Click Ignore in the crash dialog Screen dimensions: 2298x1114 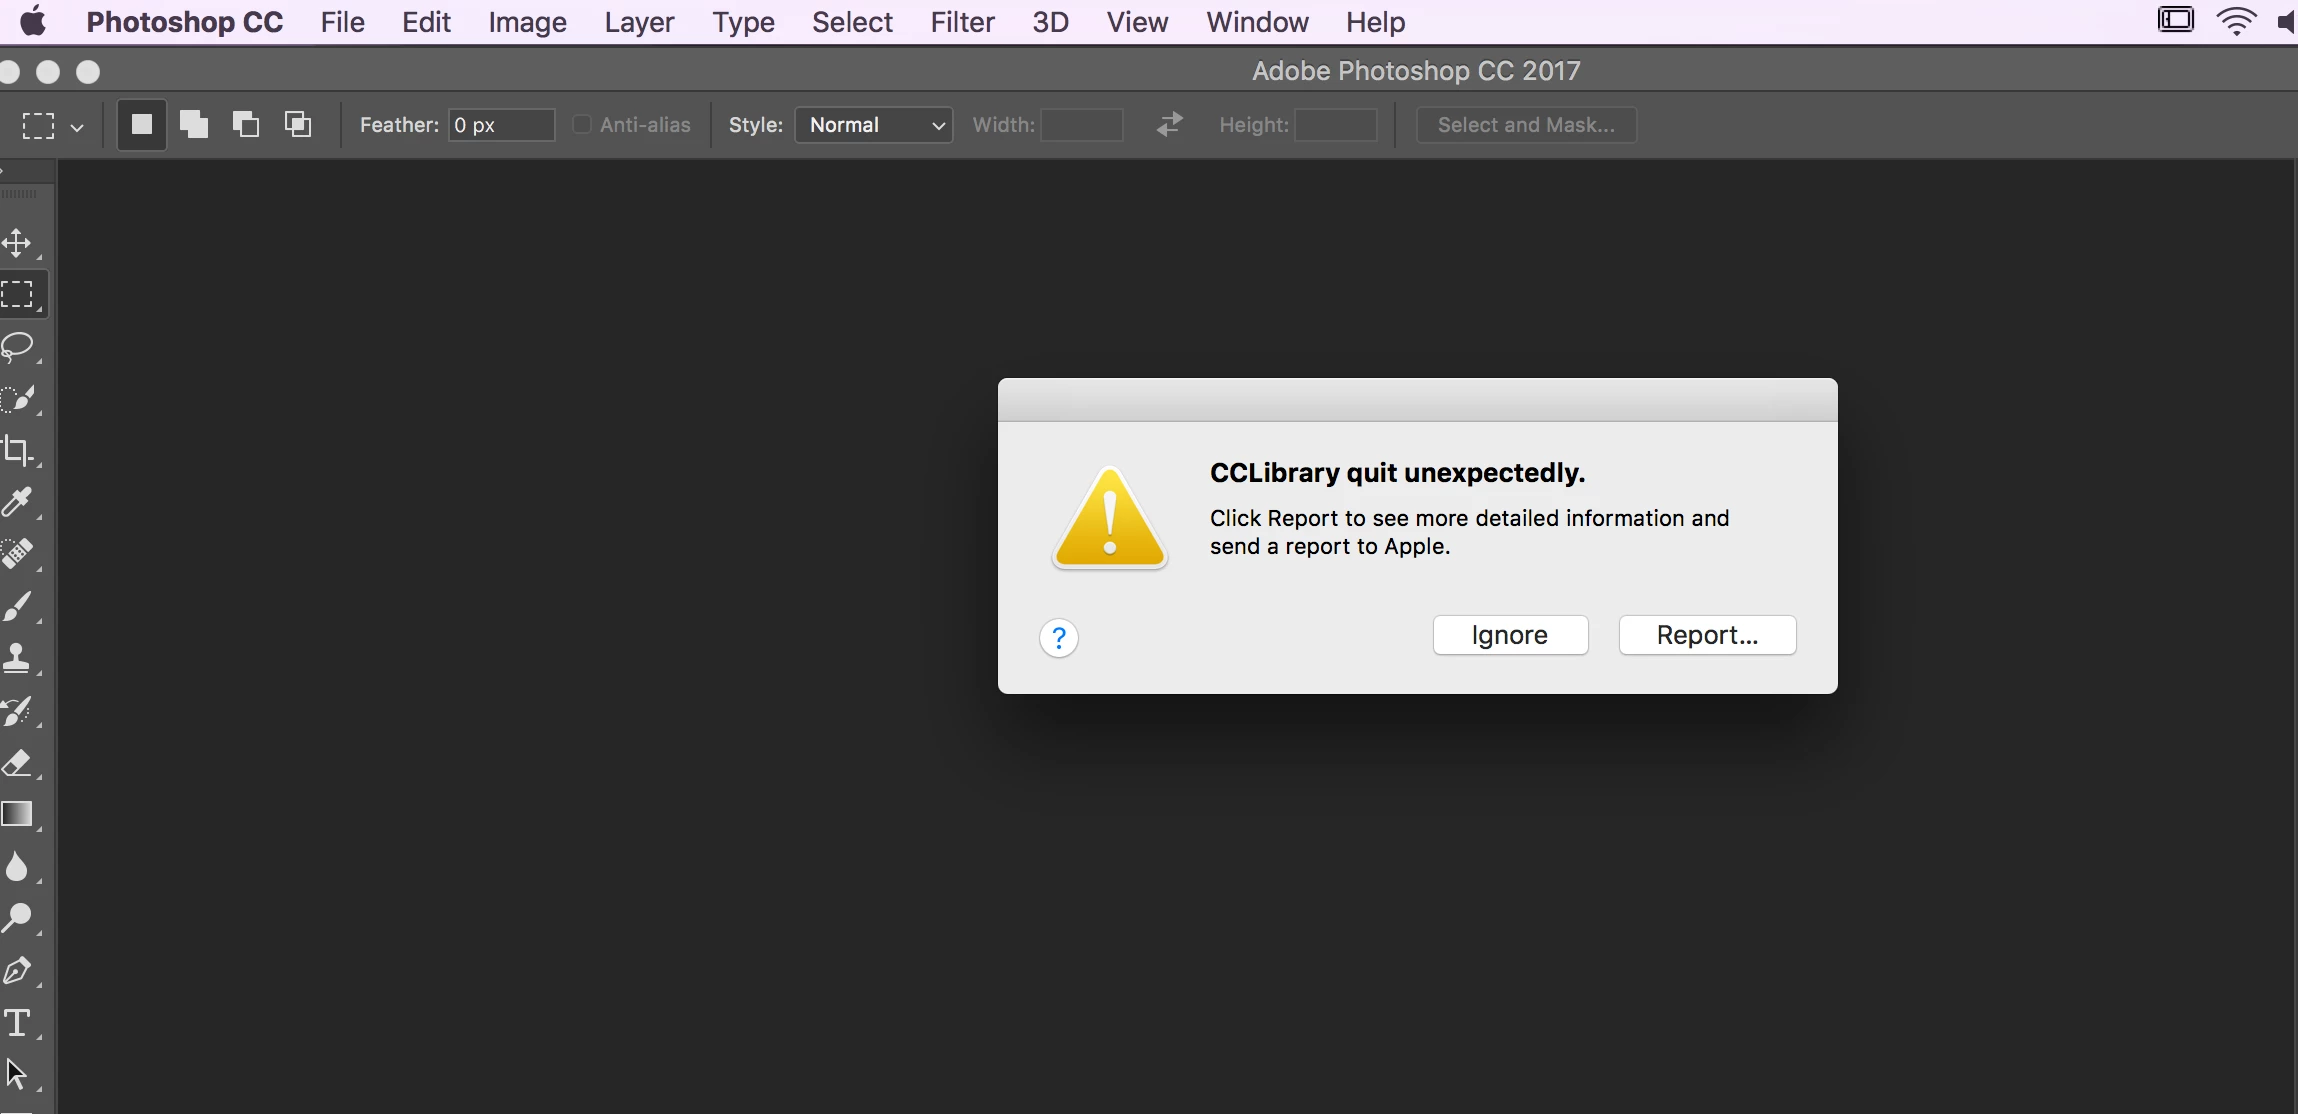[1510, 635]
